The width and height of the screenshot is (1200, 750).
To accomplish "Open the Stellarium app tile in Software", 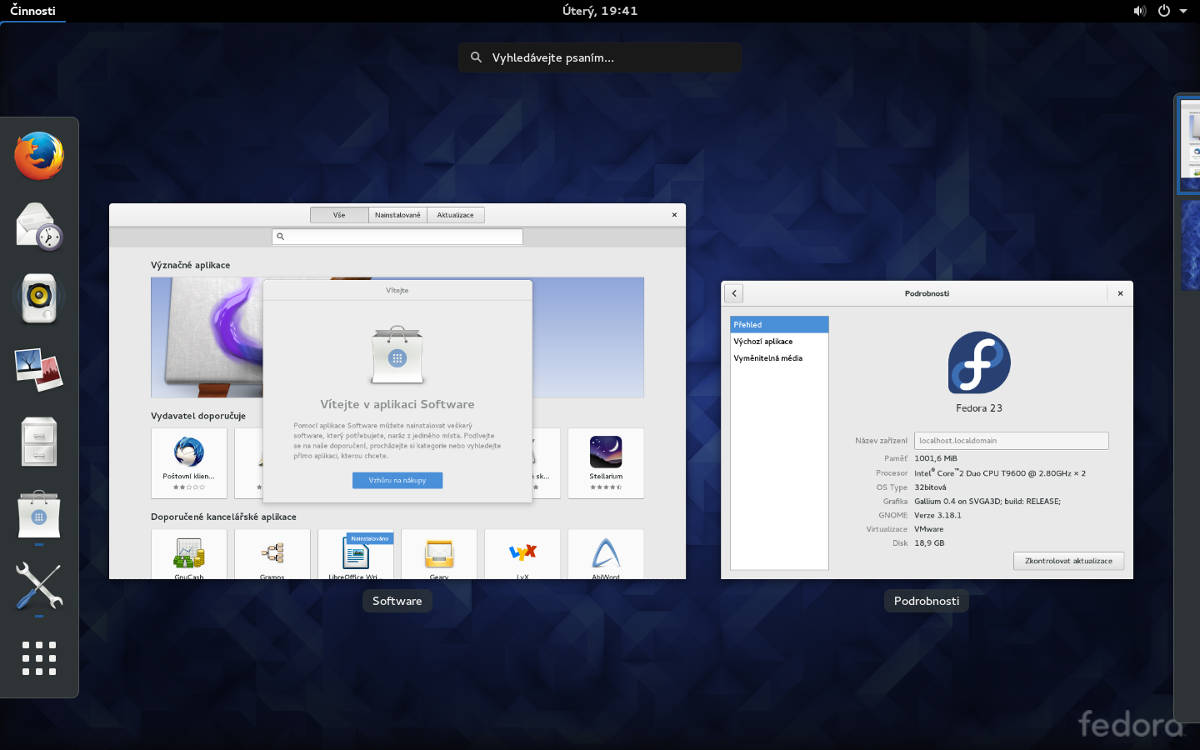I will coord(606,463).
